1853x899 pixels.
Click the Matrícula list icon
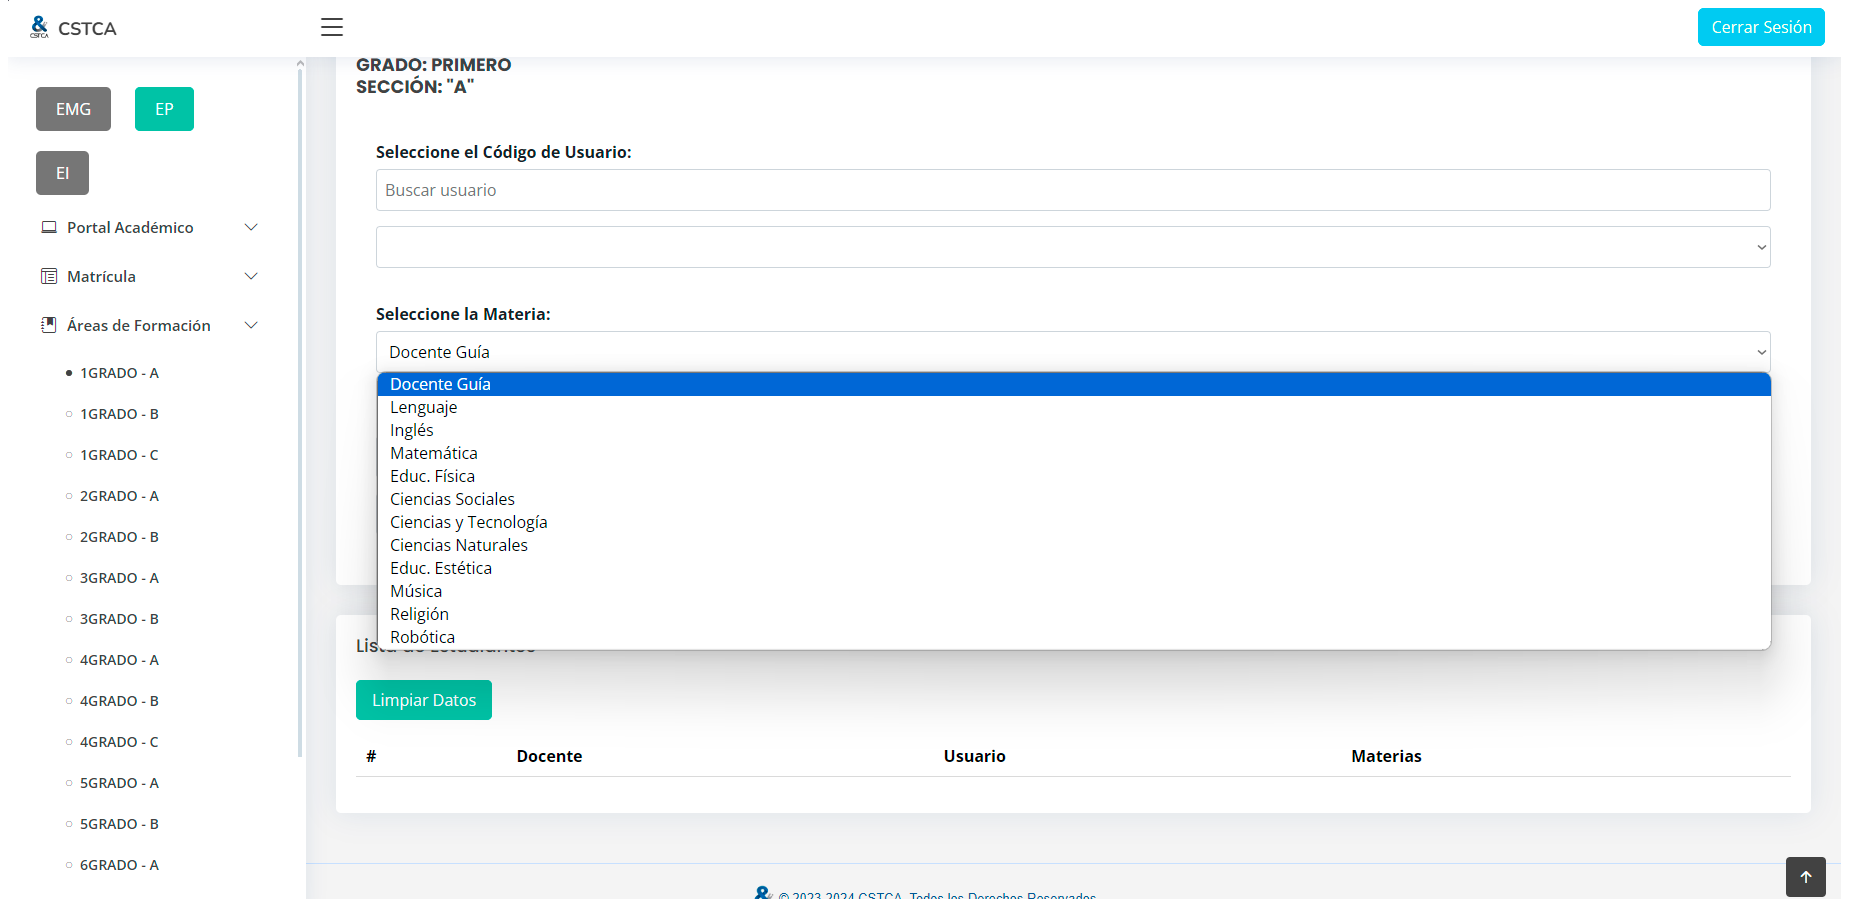pyautogui.click(x=49, y=276)
